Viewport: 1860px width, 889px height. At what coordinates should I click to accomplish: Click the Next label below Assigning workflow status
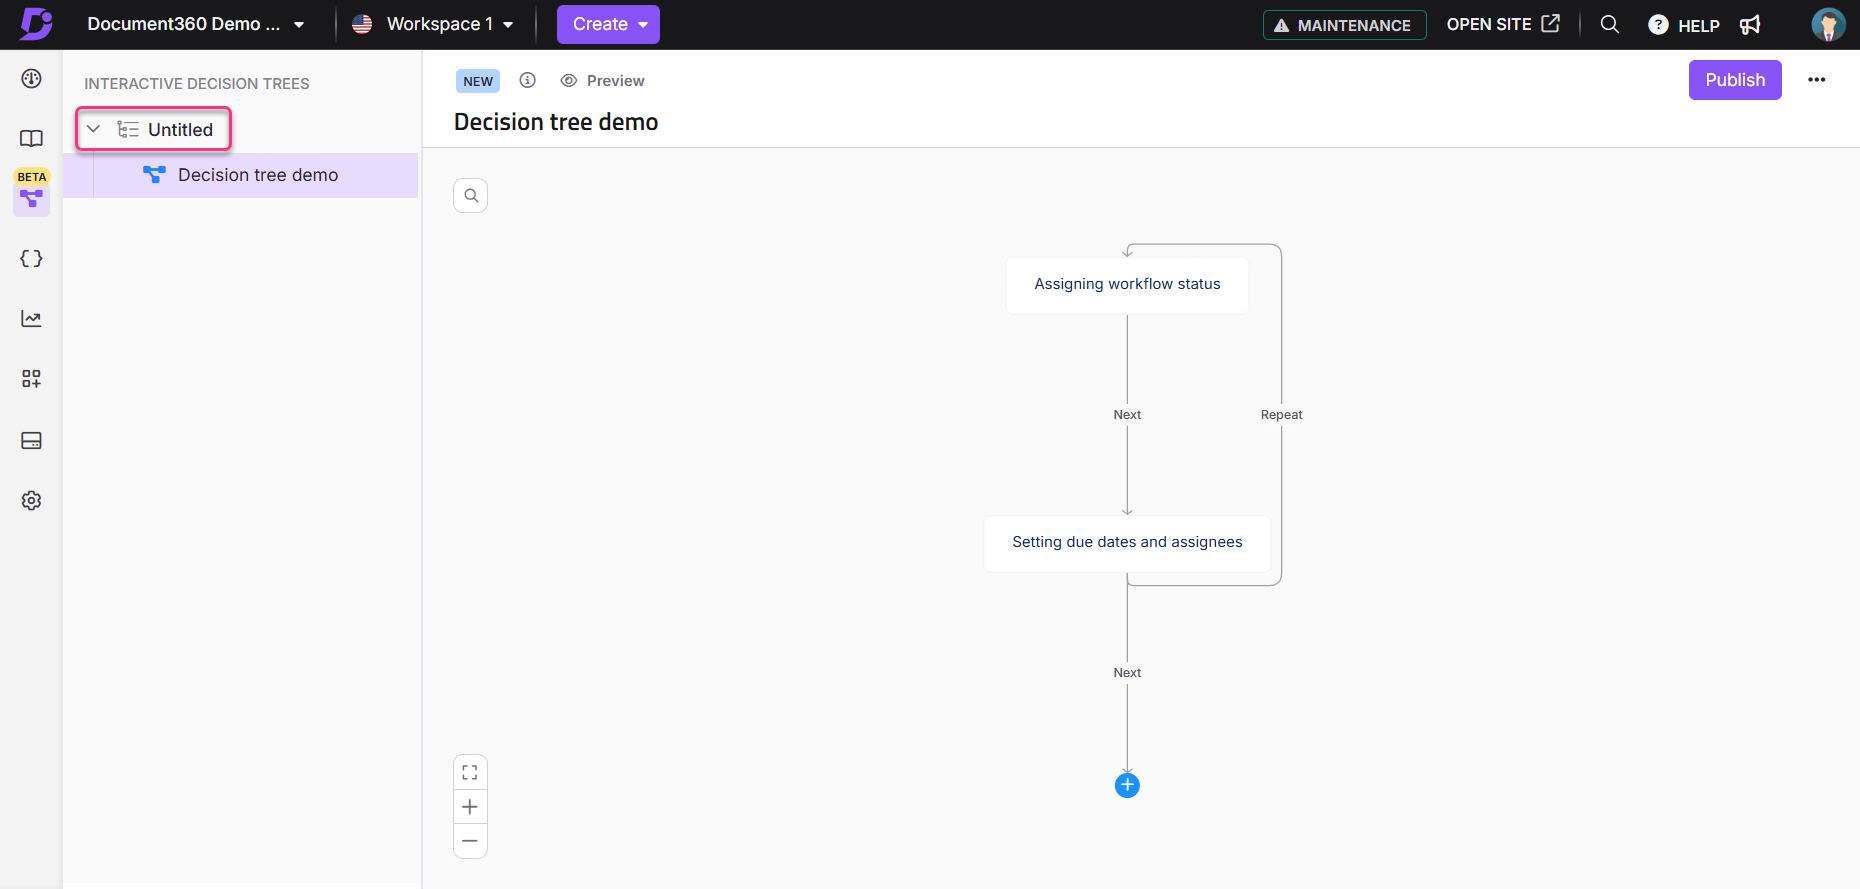1127,415
